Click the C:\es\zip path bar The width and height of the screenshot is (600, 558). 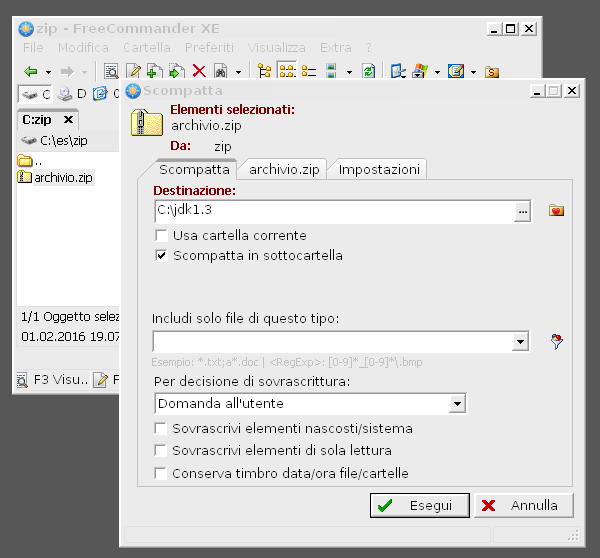click(68, 140)
